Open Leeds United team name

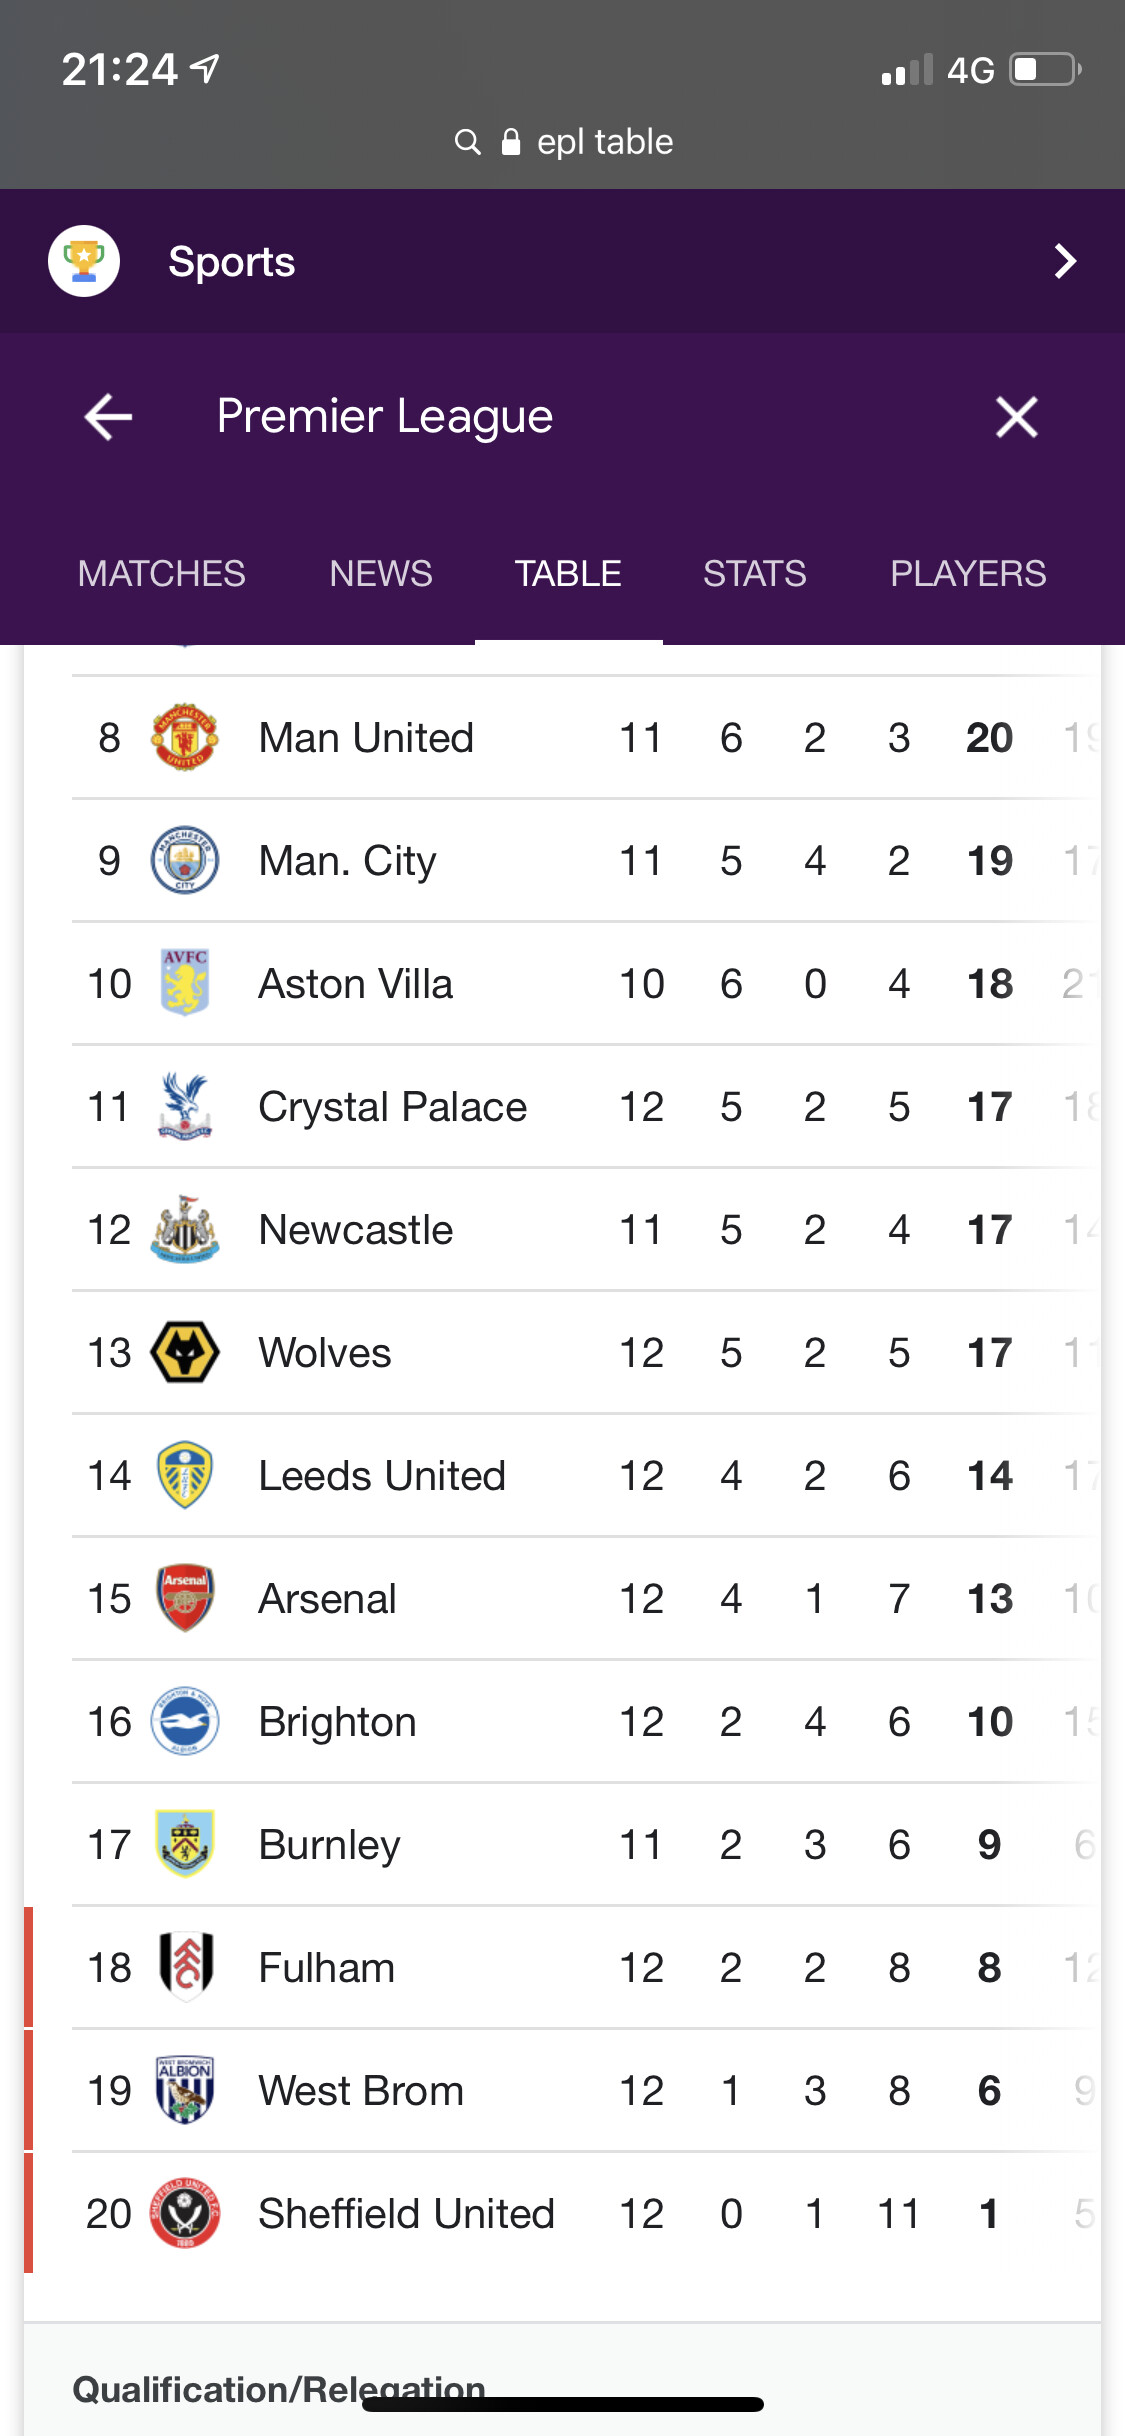point(382,1476)
